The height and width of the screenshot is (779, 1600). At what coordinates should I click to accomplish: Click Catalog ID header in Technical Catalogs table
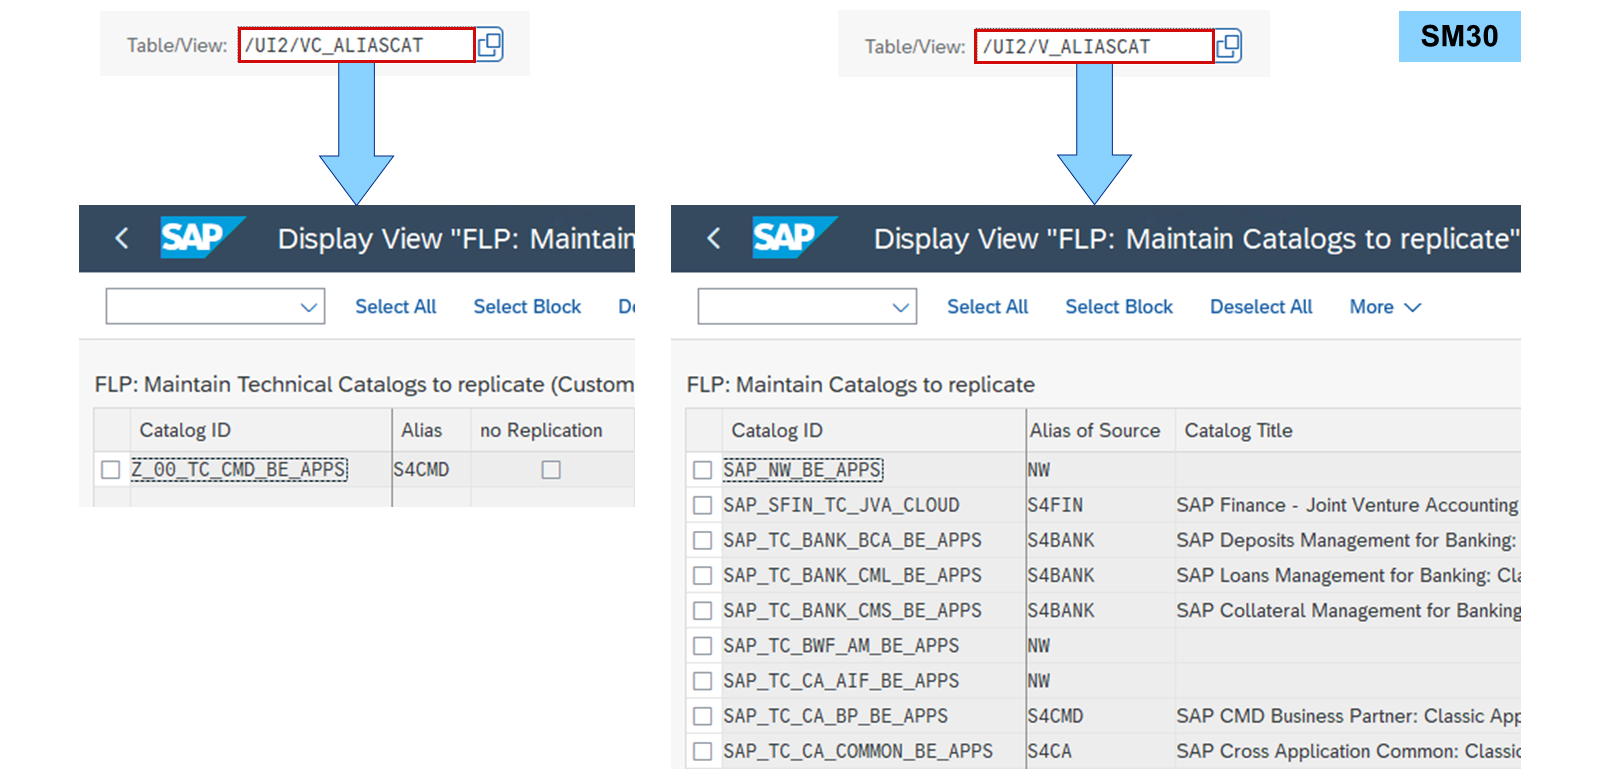tap(261, 430)
